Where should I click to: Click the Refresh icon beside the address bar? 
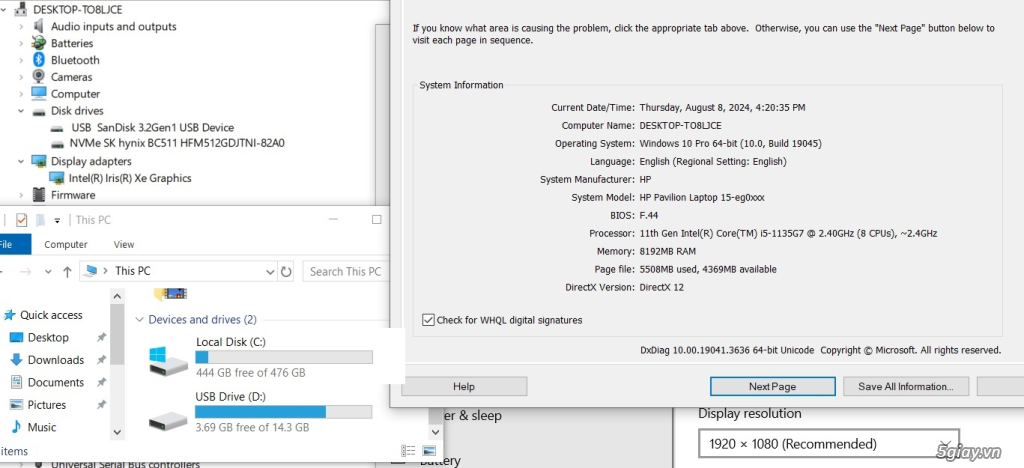click(x=286, y=272)
